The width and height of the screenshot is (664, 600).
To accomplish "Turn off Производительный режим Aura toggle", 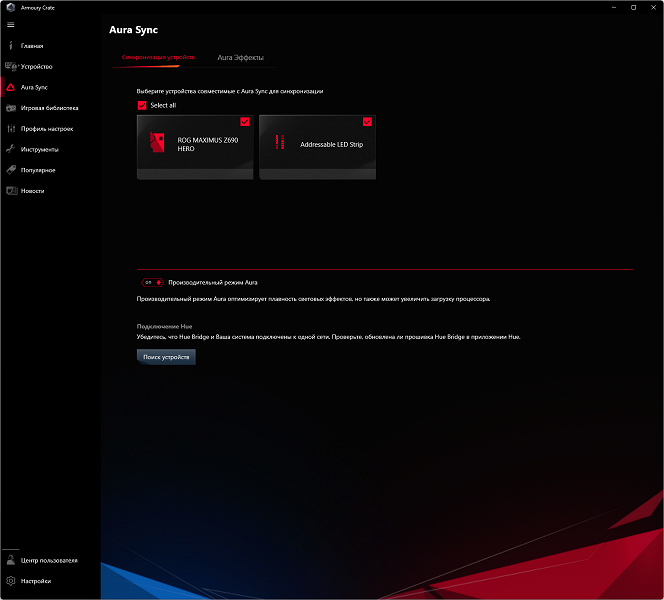I will [152, 282].
